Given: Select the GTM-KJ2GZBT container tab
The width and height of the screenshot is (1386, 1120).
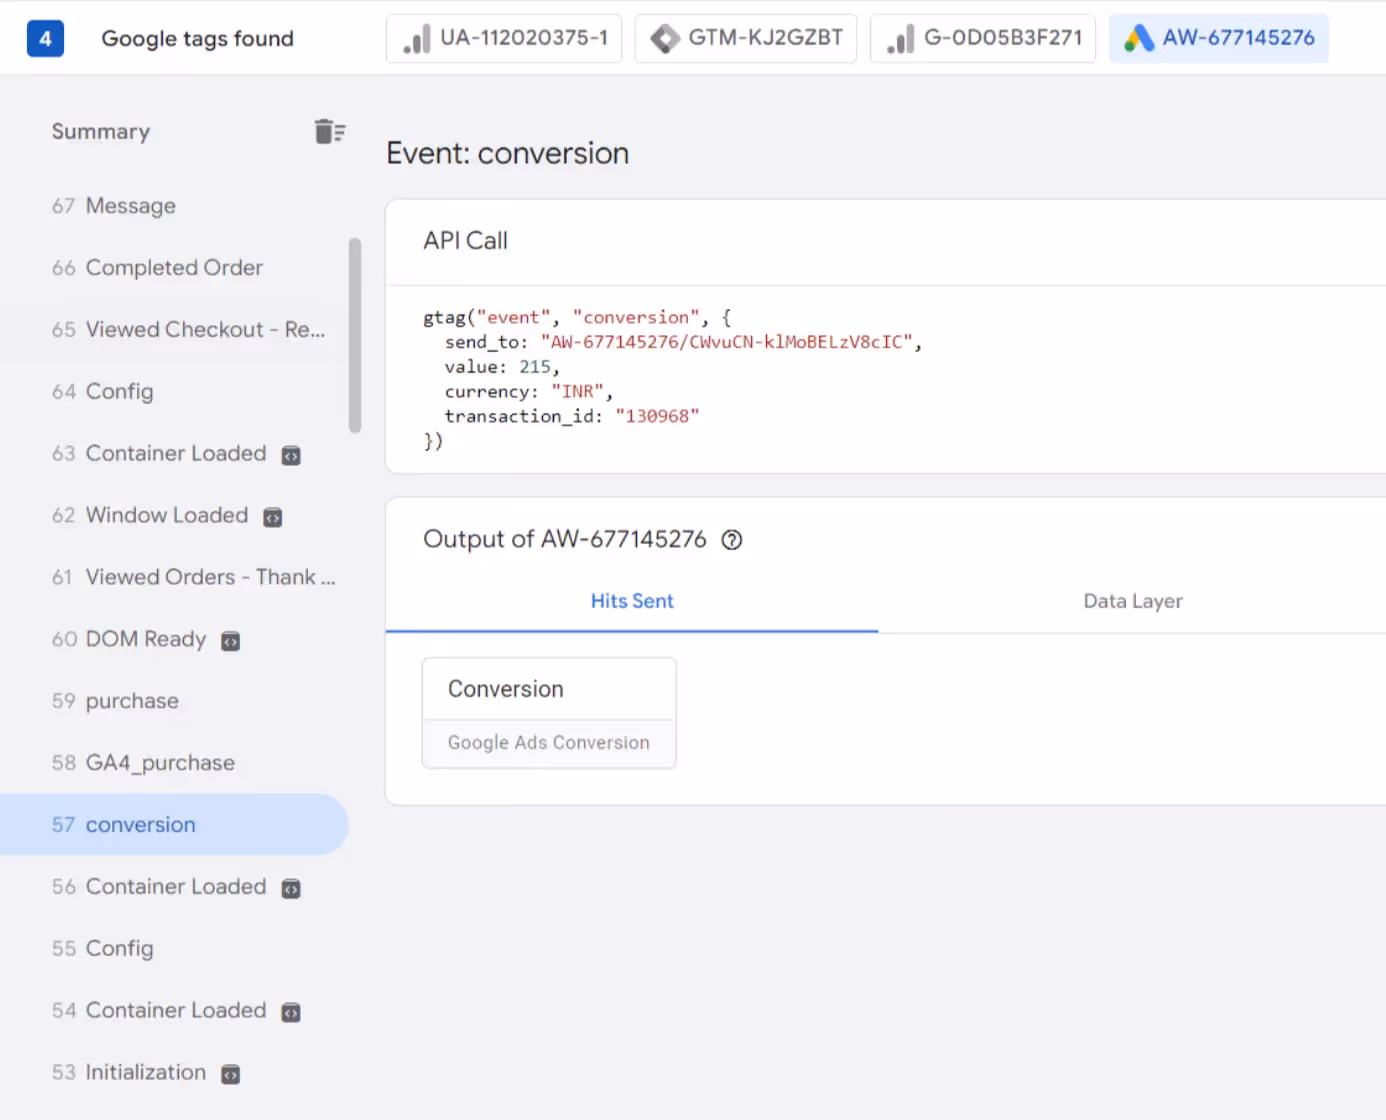Looking at the screenshot, I should (746, 38).
